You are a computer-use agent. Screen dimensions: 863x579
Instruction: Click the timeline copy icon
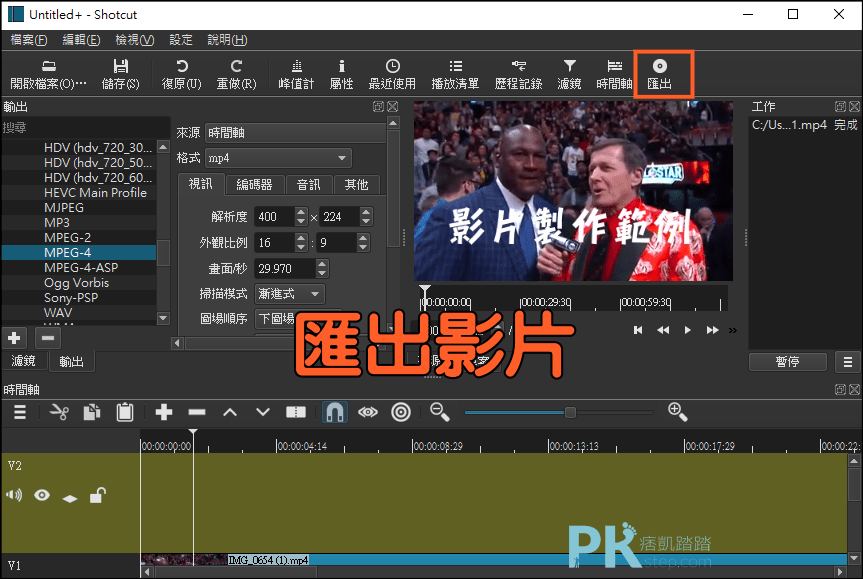pos(92,412)
